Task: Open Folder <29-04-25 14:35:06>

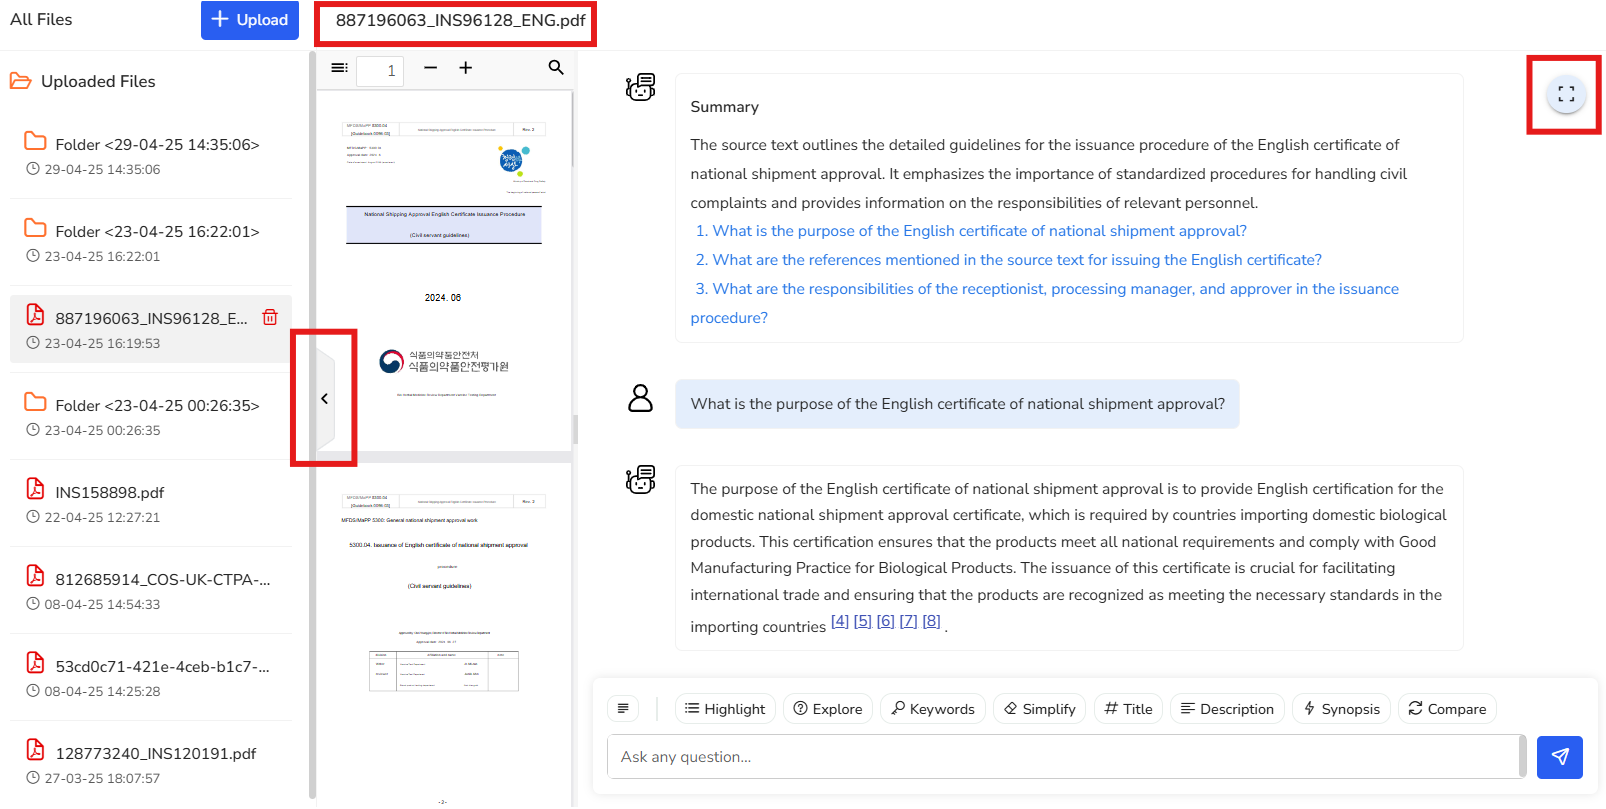Action: pyautogui.click(x=157, y=145)
